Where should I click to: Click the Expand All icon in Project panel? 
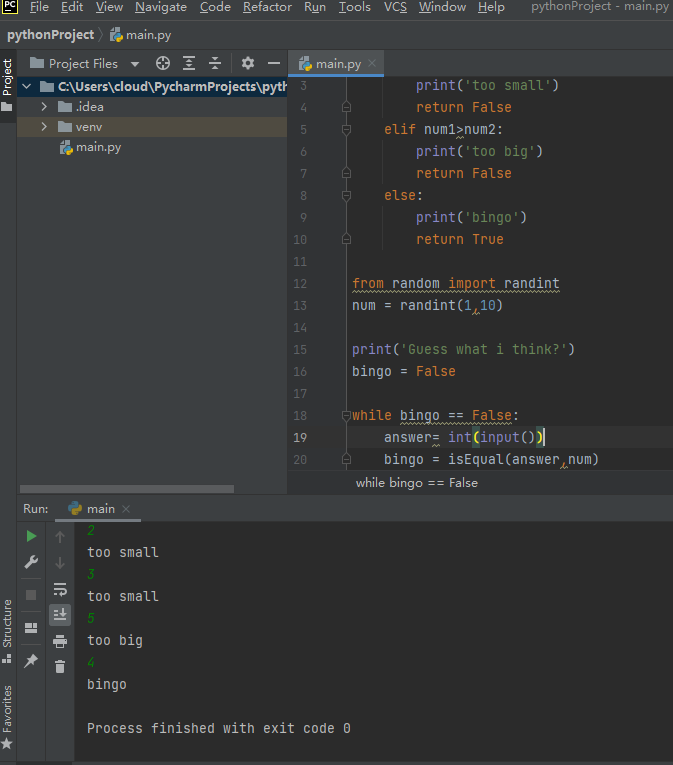[189, 63]
